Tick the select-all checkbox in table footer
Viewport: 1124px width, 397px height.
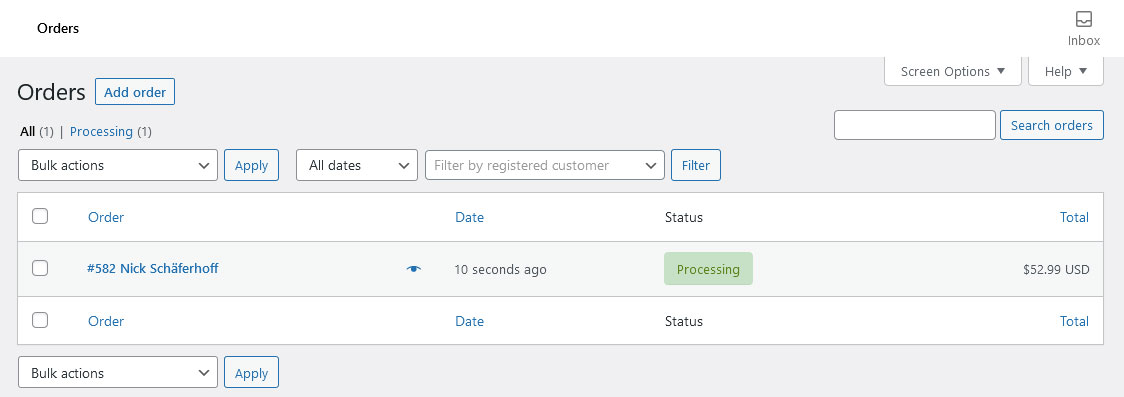pos(40,320)
